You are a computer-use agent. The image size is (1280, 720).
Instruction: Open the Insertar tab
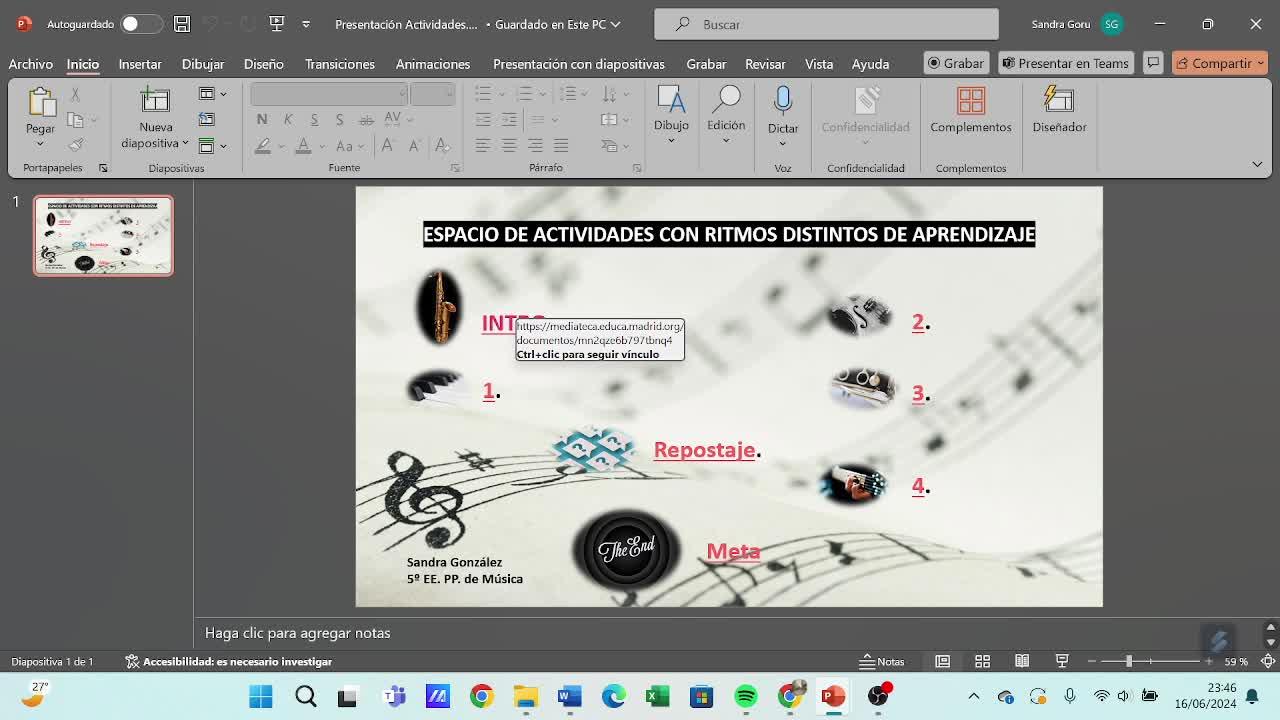click(x=139, y=64)
